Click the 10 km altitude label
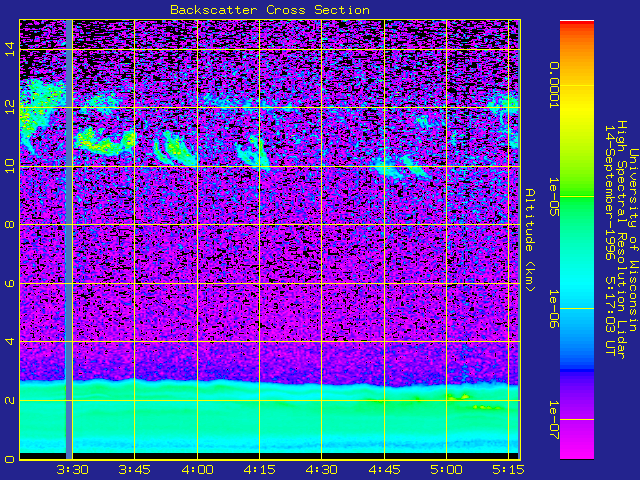This screenshot has height=480, width=640. [10, 166]
